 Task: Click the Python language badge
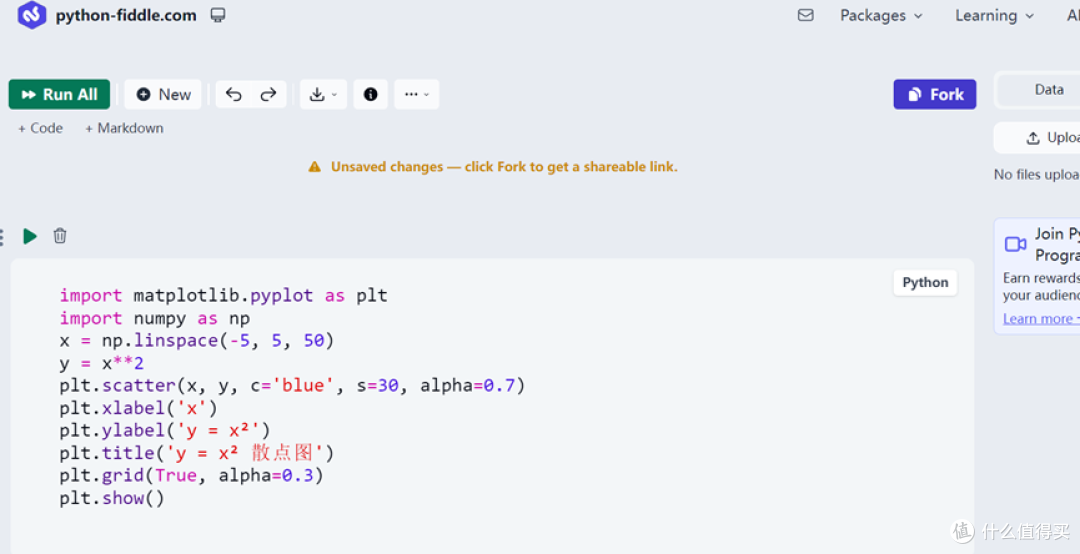[925, 283]
